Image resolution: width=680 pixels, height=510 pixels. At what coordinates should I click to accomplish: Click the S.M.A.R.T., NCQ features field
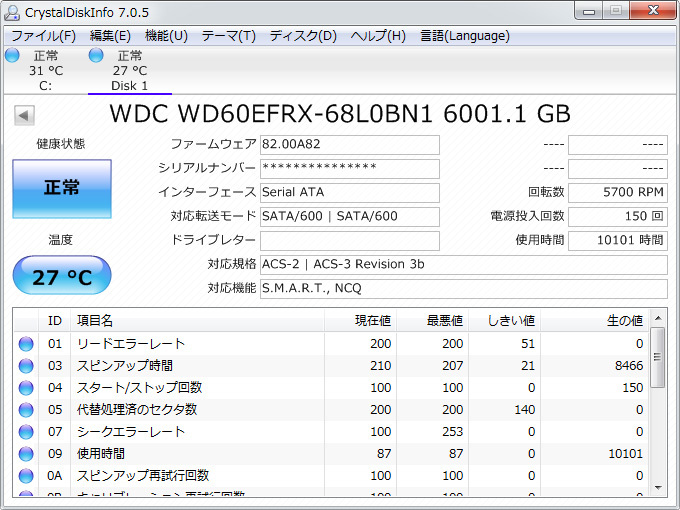(x=464, y=288)
